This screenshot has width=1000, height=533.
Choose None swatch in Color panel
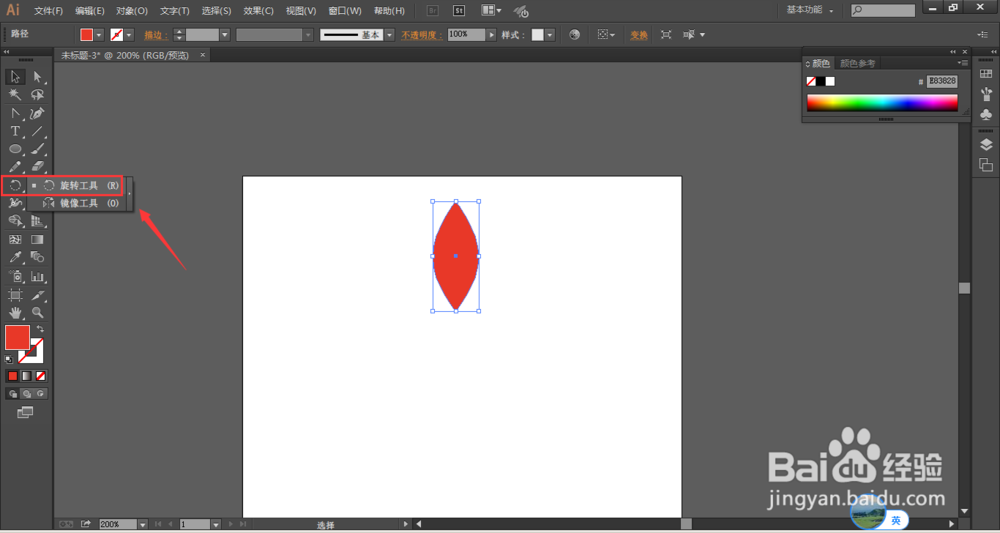[811, 82]
